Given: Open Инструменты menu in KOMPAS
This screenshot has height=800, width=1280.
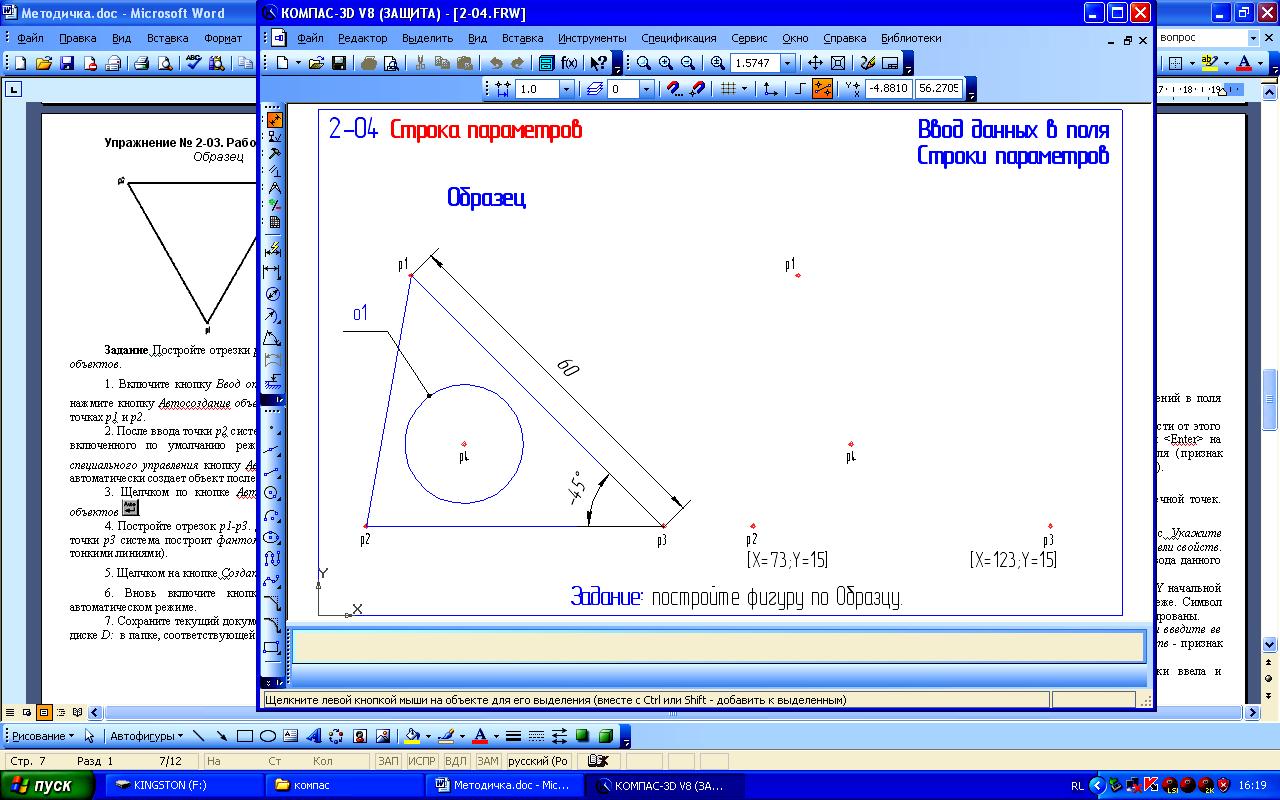Looking at the screenshot, I should 593,38.
